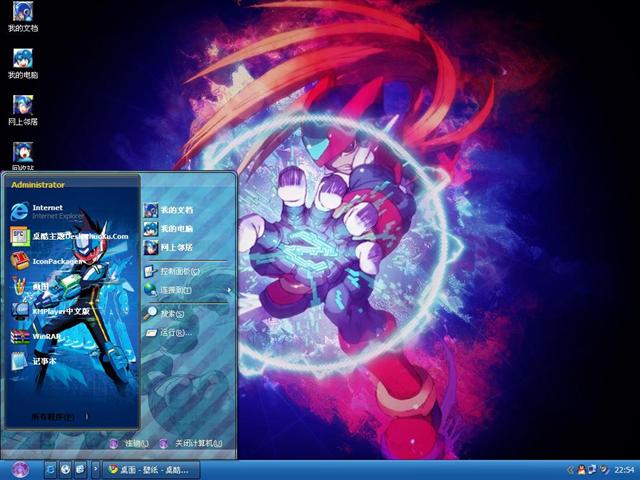Open 我的文档 icon on the desktop
Screen dimensions: 640x480
(x=23, y=17)
